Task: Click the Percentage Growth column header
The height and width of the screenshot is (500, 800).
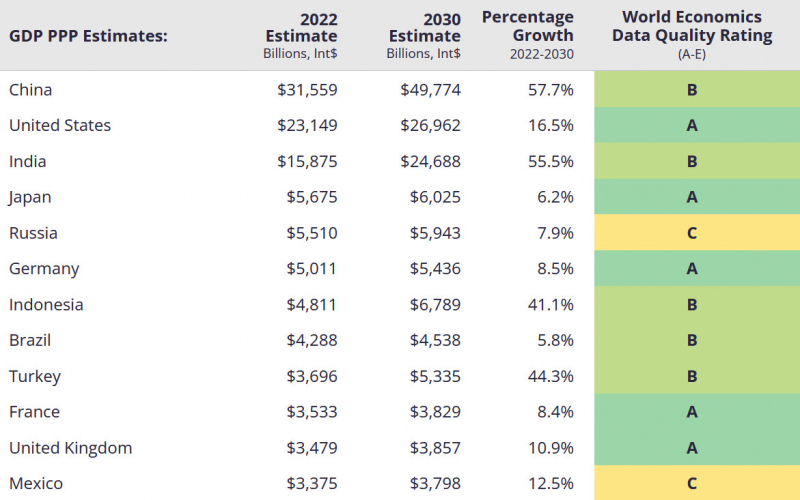Action: (x=528, y=35)
